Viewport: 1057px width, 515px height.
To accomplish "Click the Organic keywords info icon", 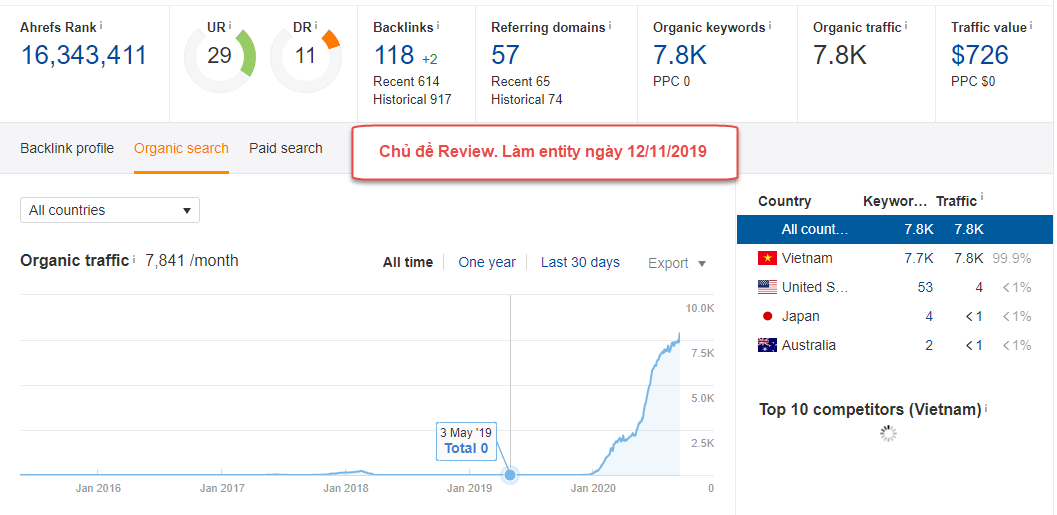I will (770, 26).
